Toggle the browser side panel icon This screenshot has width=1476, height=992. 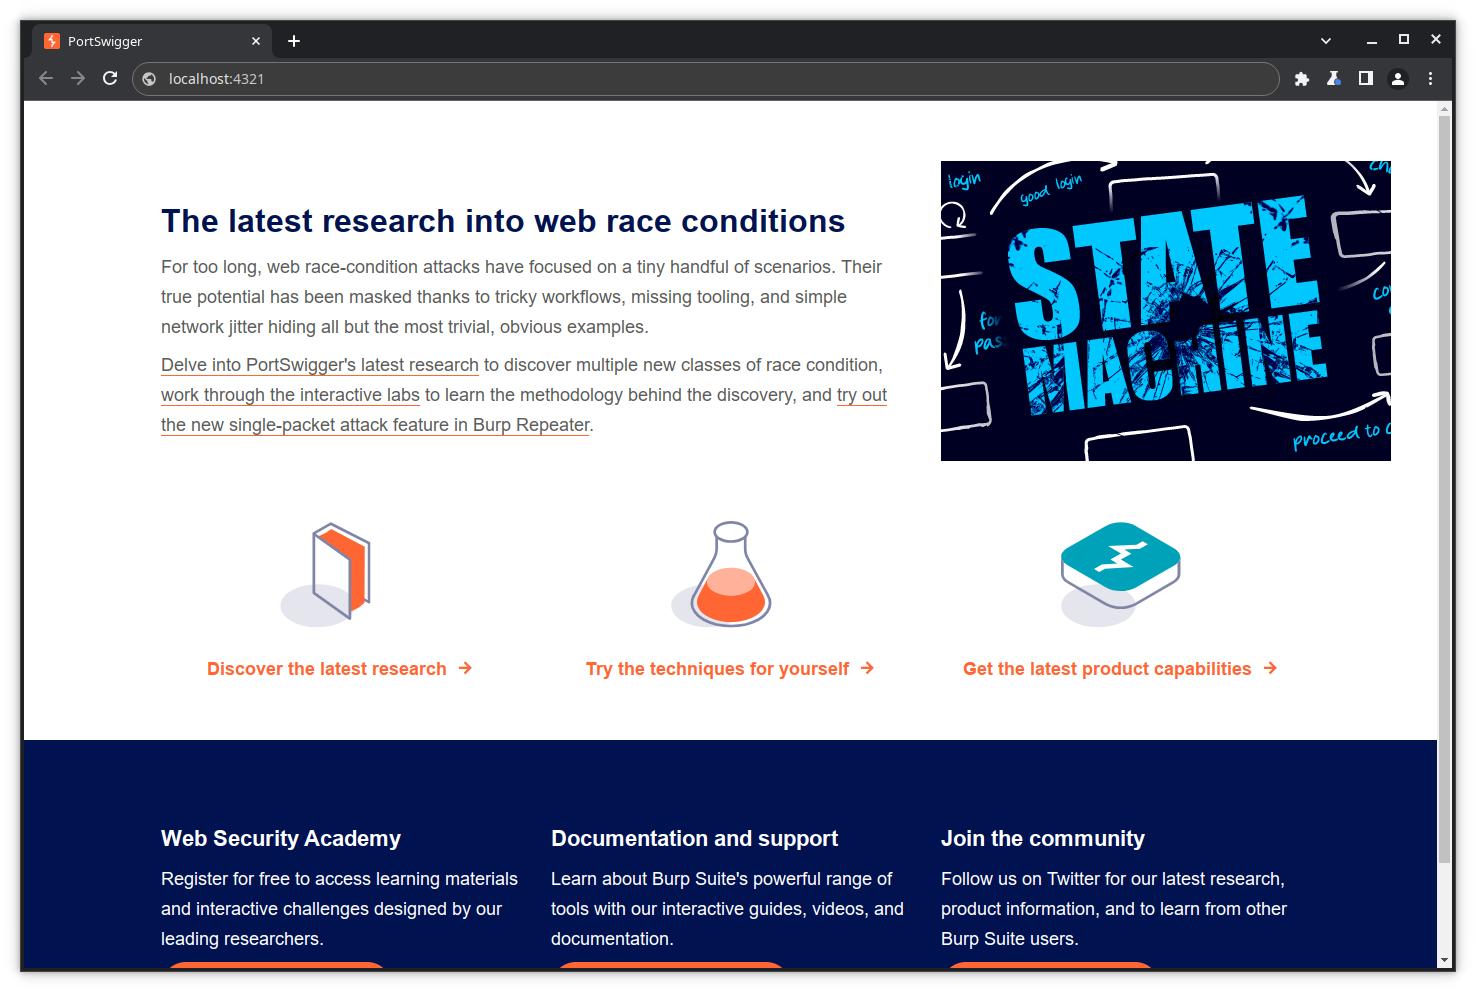pyautogui.click(x=1366, y=79)
